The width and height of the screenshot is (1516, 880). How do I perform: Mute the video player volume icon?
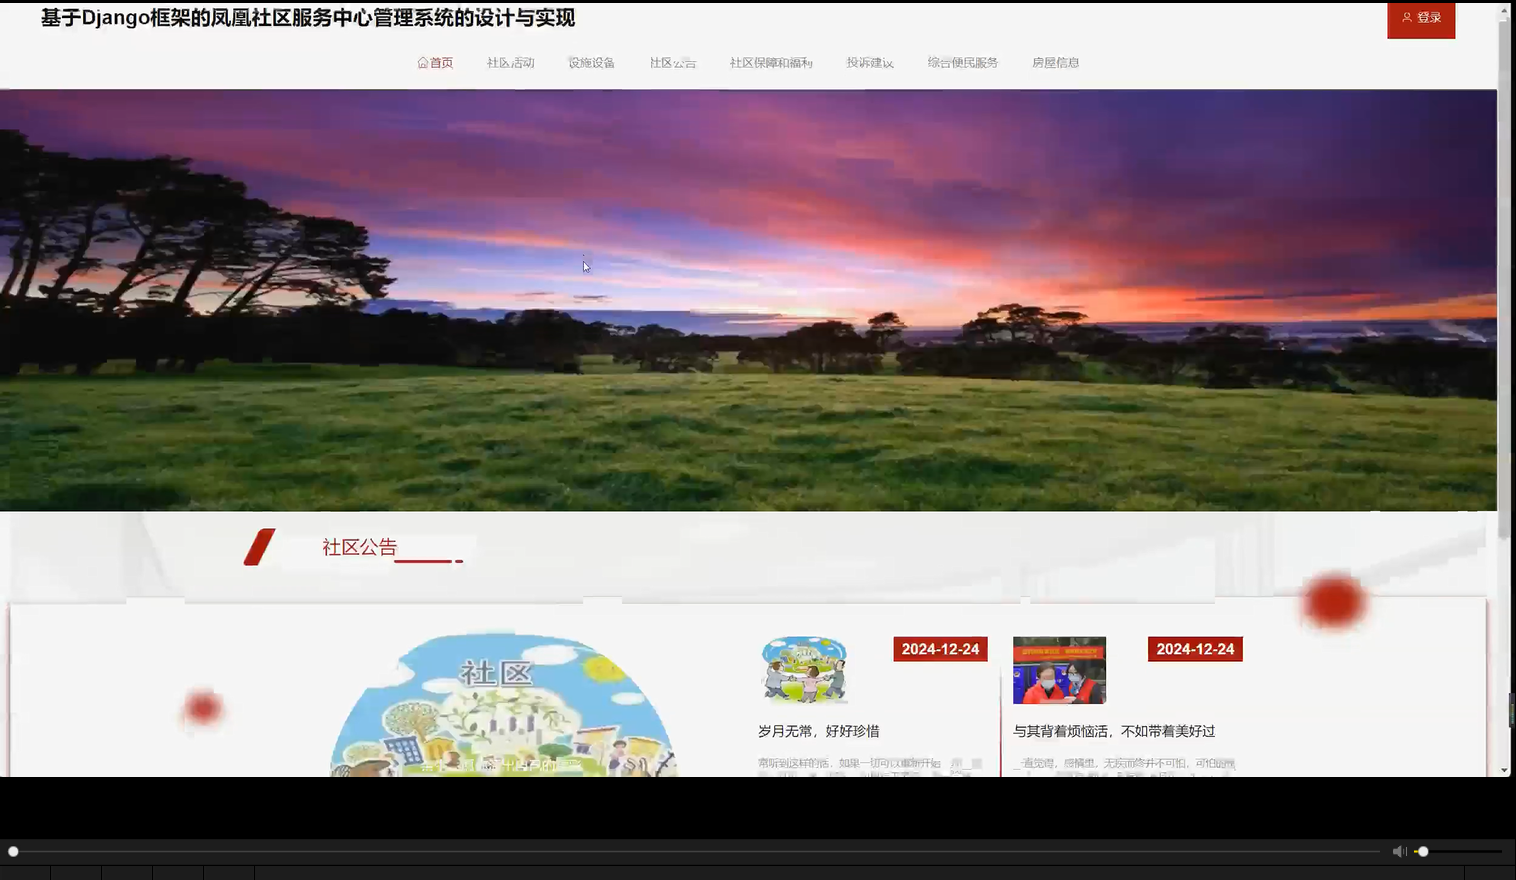click(x=1399, y=851)
